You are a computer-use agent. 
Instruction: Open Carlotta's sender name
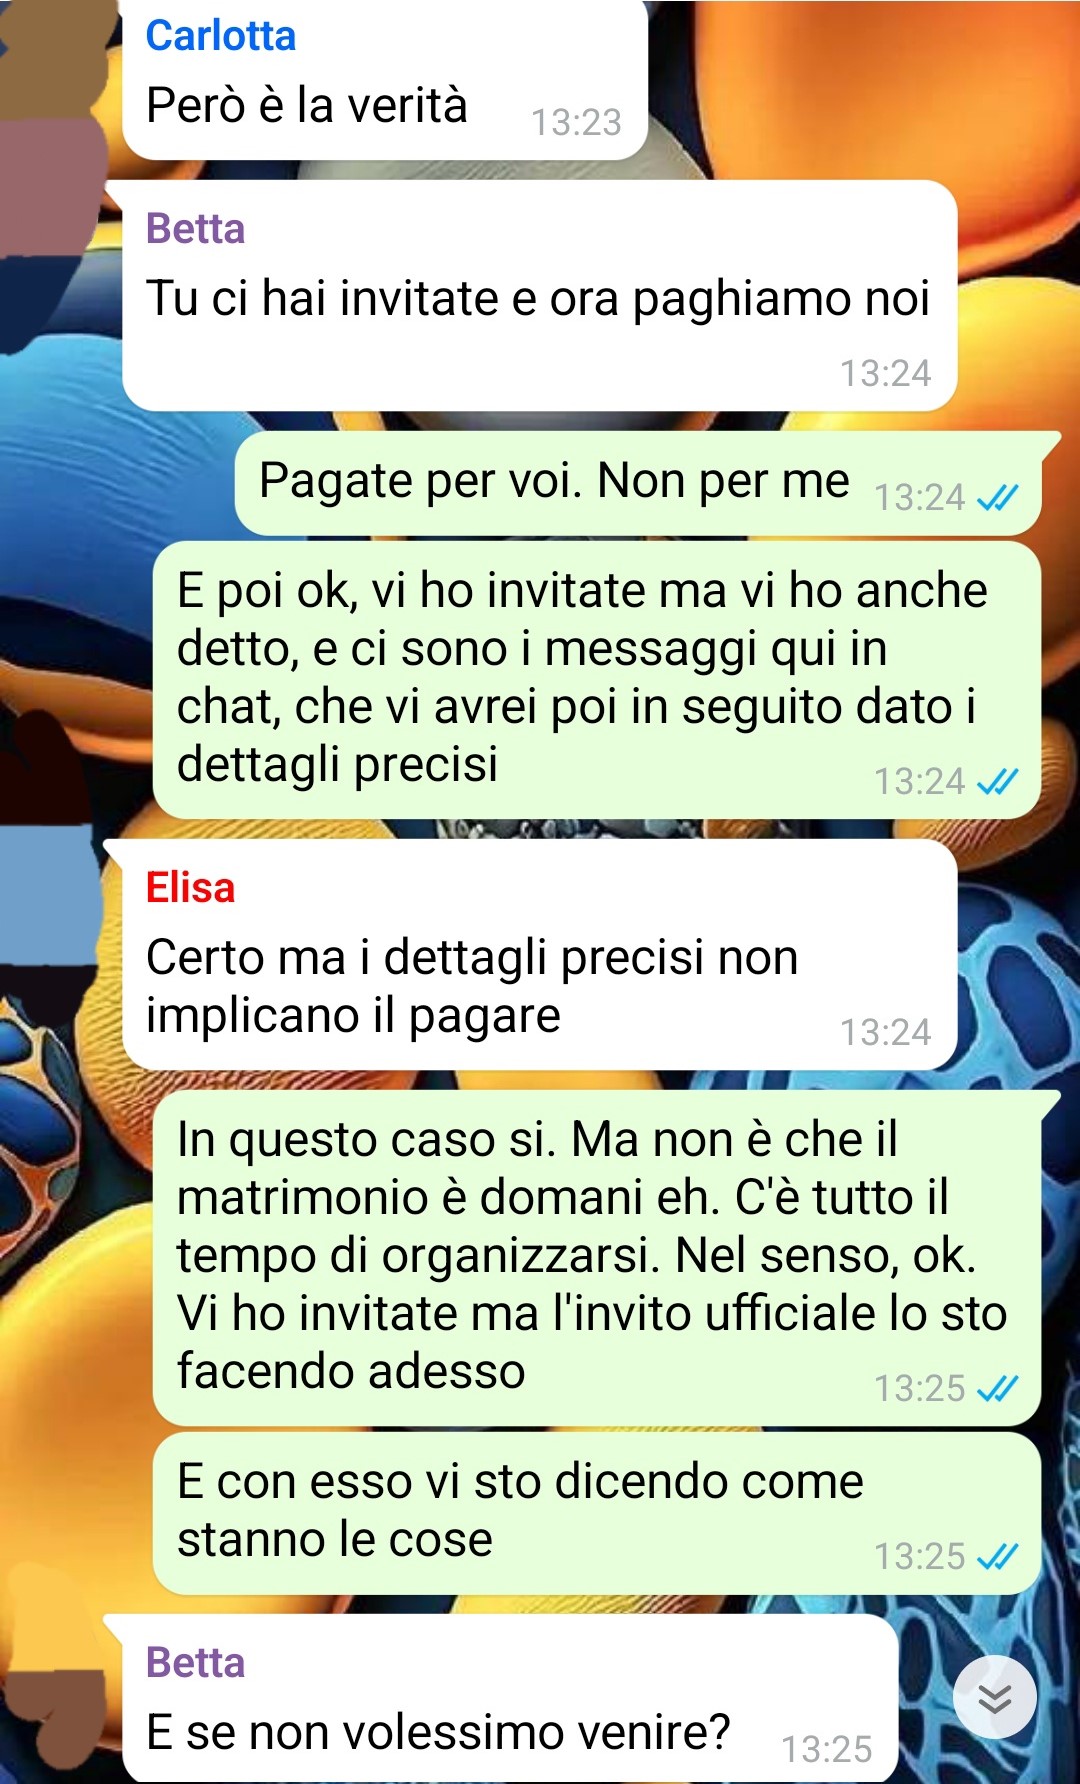221,36
